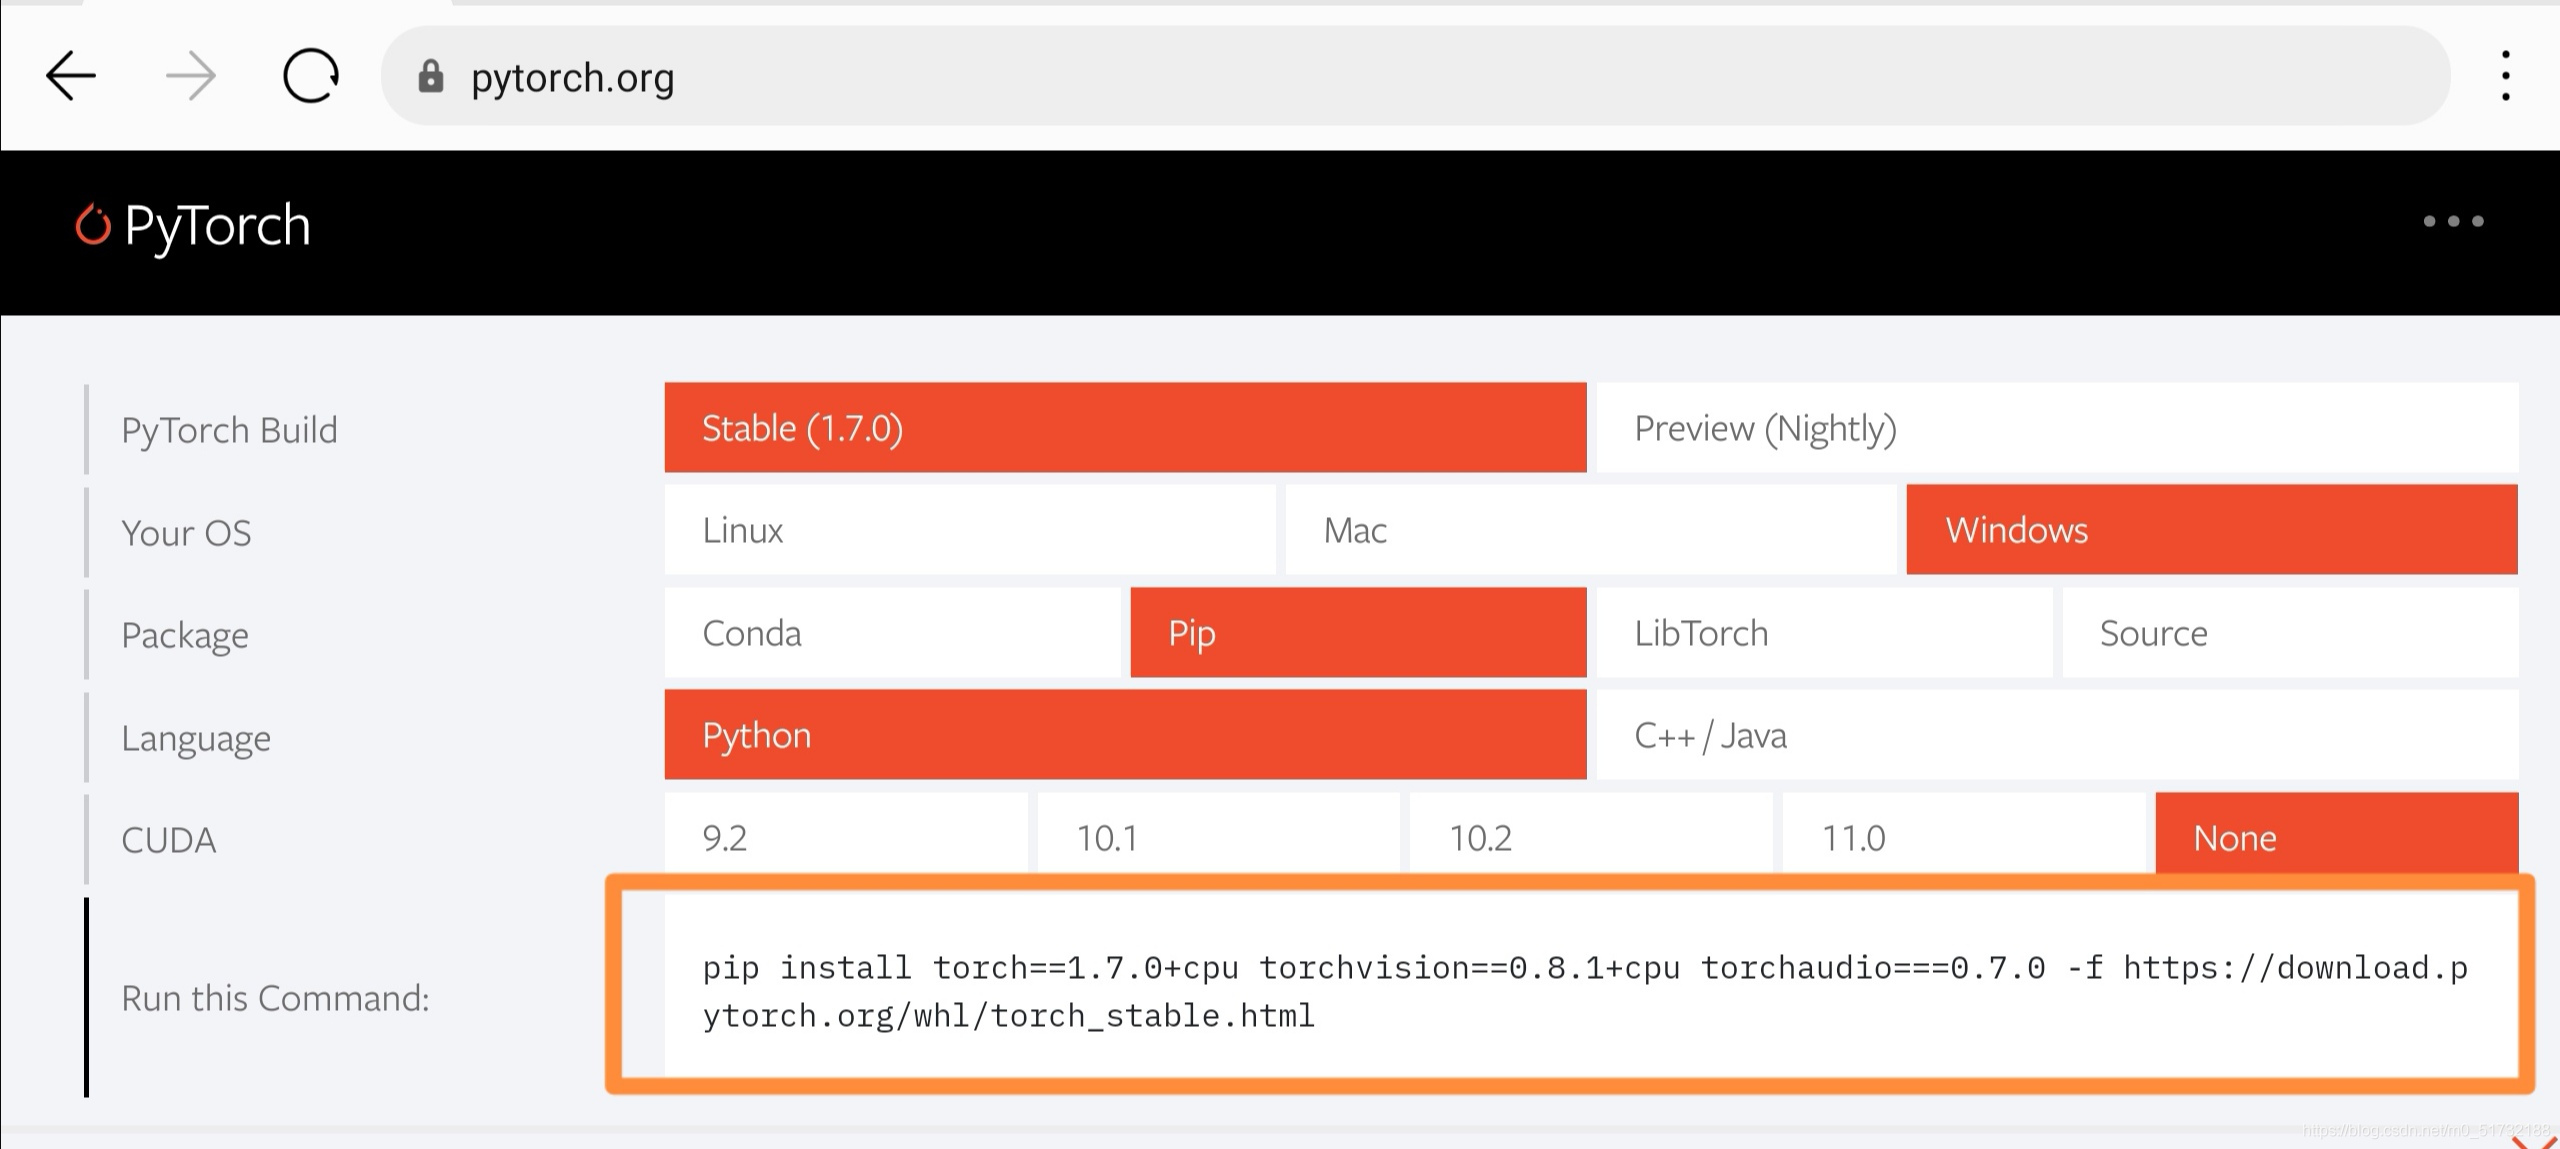The height and width of the screenshot is (1149, 2560).
Task: Click the browser back arrow
Action: point(70,76)
